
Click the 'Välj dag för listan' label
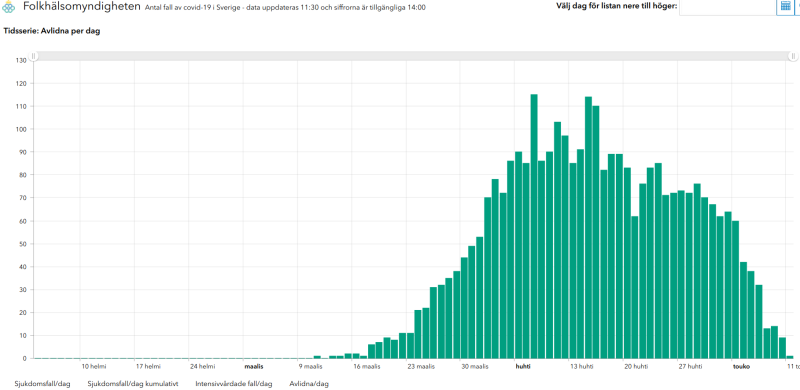click(616, 6)
